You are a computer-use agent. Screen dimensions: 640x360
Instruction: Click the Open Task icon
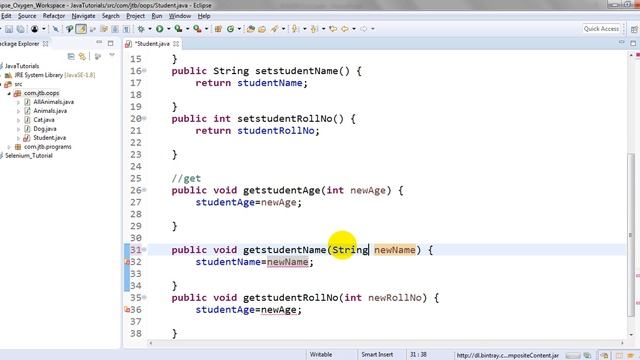point(262,29)
